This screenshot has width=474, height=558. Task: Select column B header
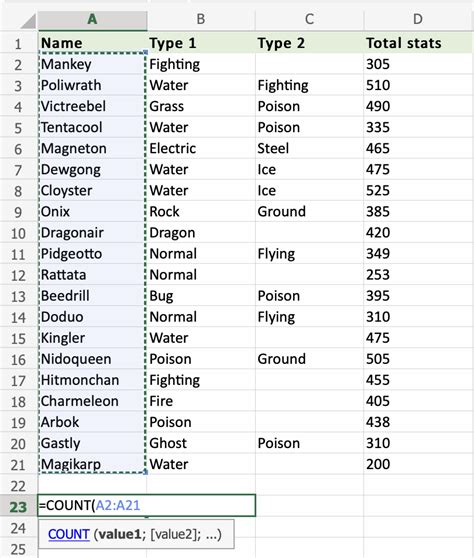pyautogui.click(x=201, y=20)
